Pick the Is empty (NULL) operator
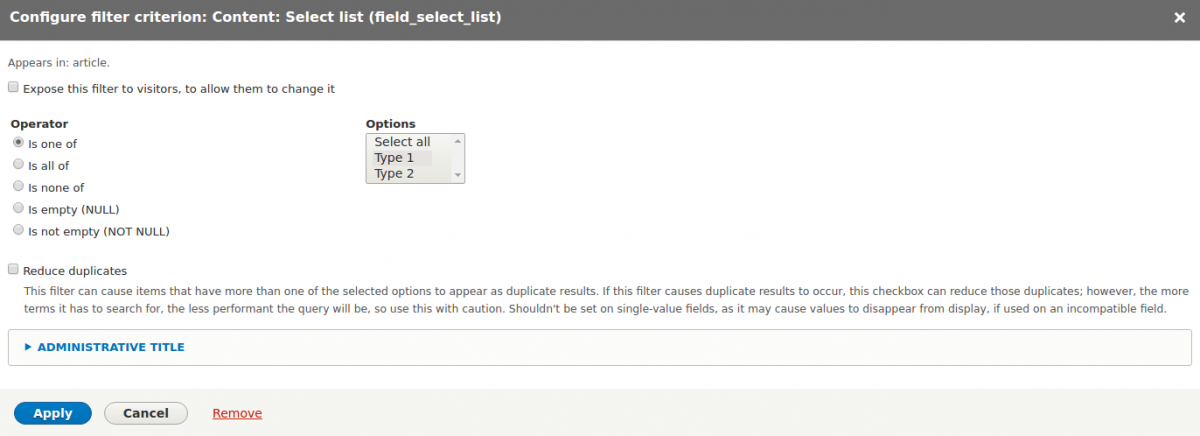Image resolution: width=1200 pixels, height=436 pixels. pyautogui.click(x=18, y=209)
